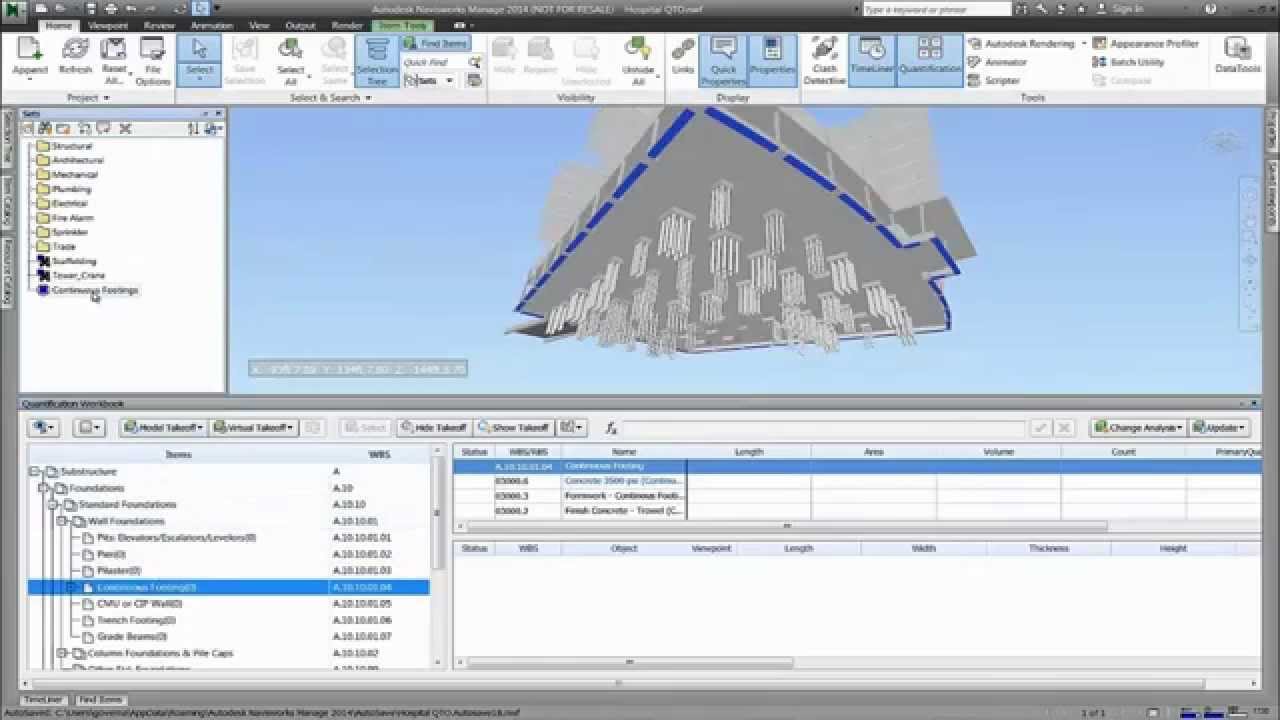Collapse the Wall Foundations tree node
This screenshot has width=1280, height=720.
(61, 521)
